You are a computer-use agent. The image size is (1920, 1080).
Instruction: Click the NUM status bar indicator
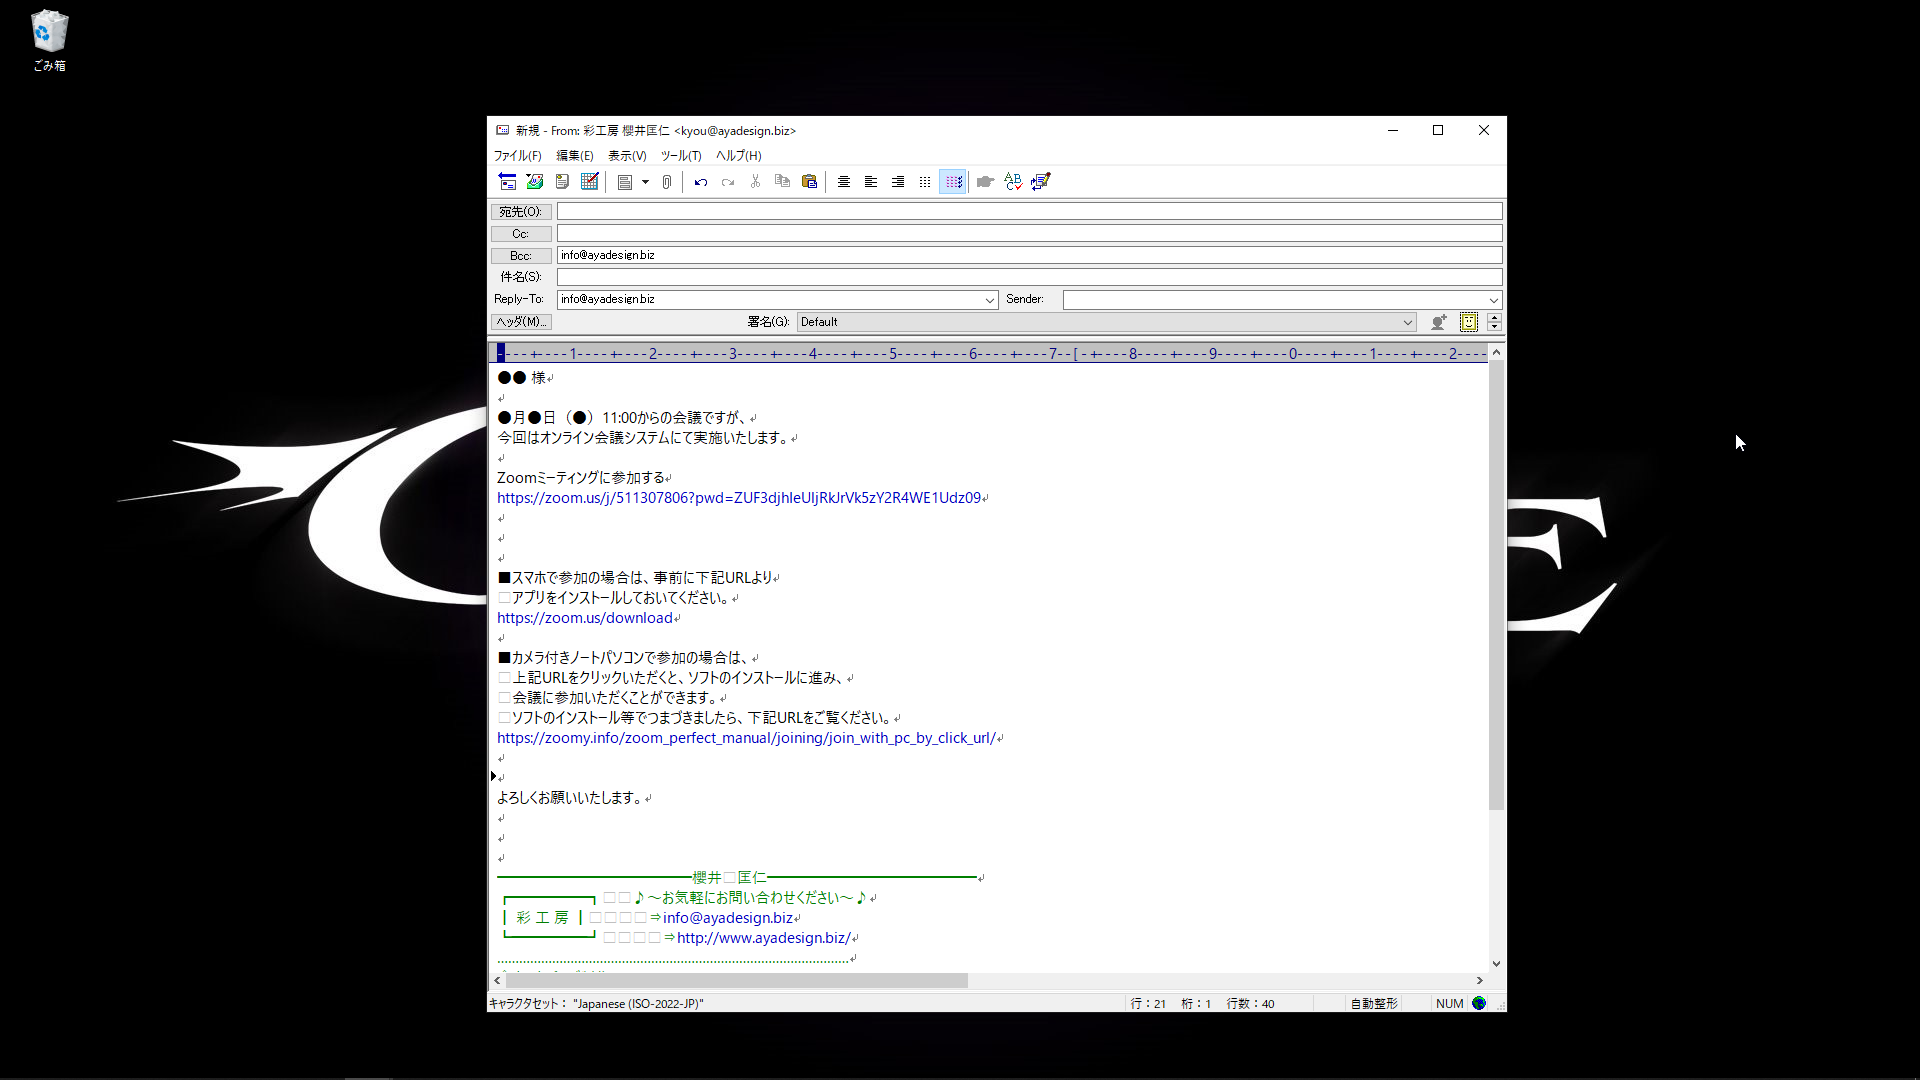point(1449,1004)
